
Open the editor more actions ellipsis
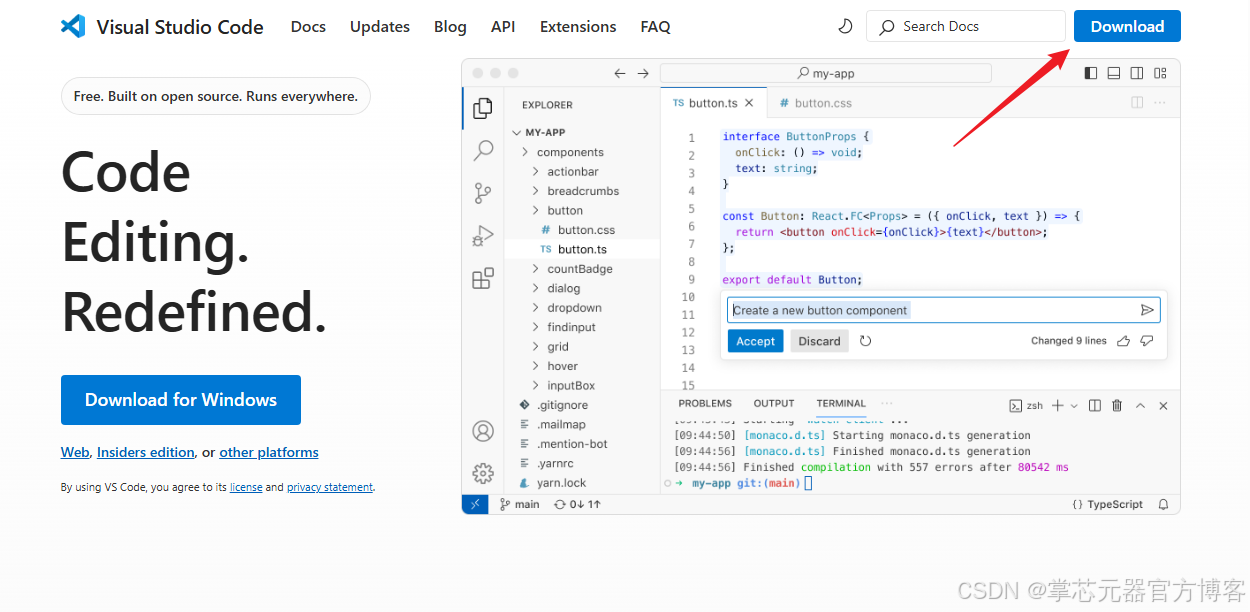1160,103
